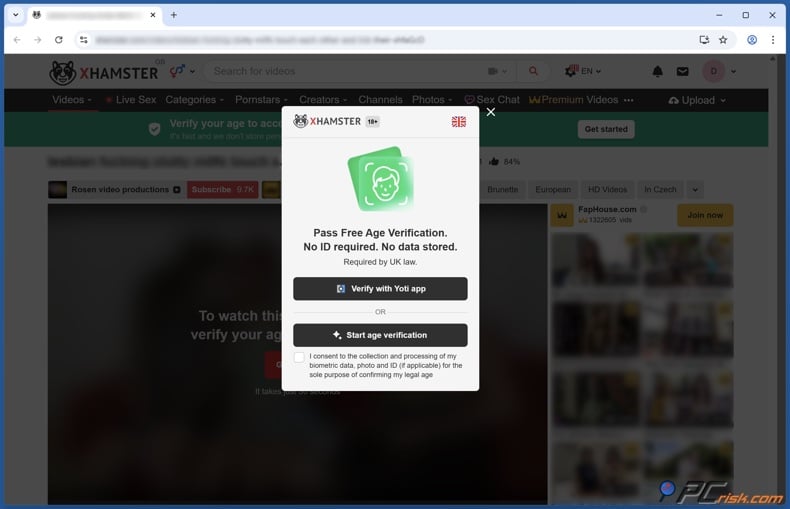This screenshot has width=790, height=509.
Task: Click the Join now button
Action: 705,215
